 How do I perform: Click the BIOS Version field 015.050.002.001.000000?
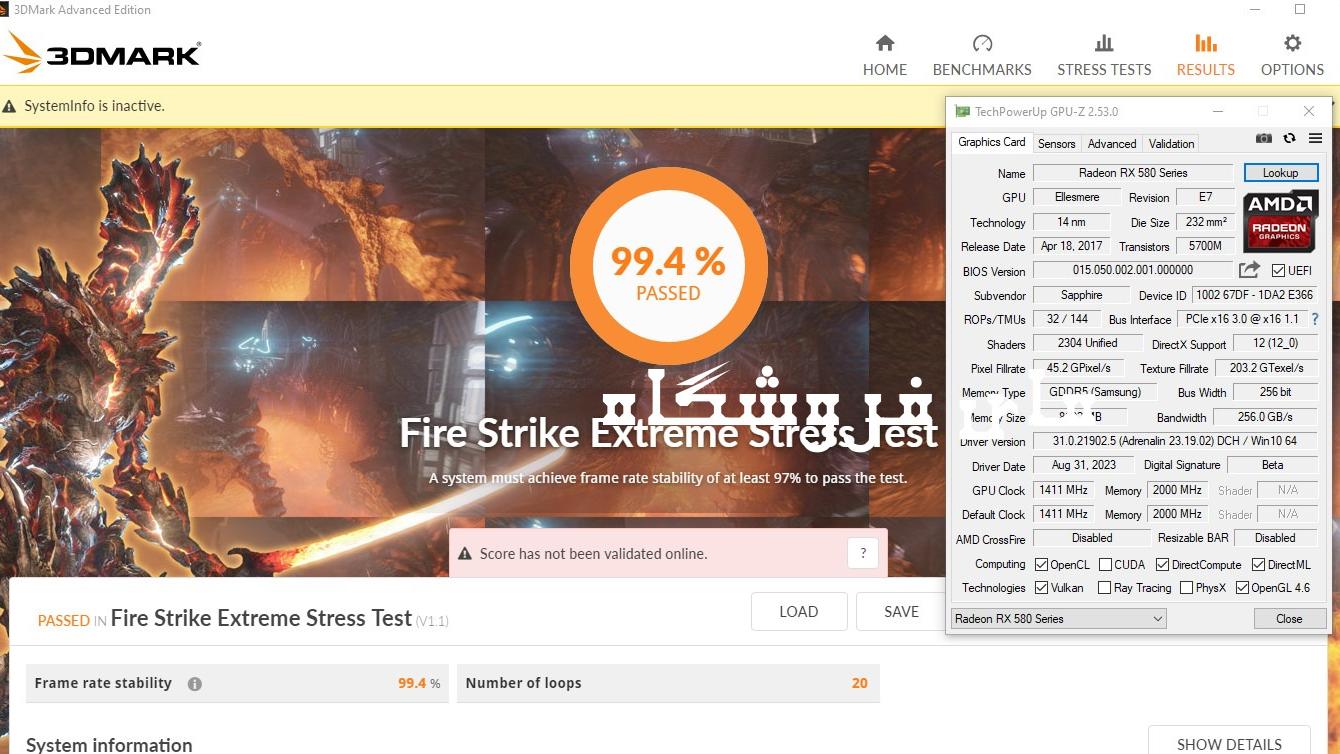tap(1133, 270)
